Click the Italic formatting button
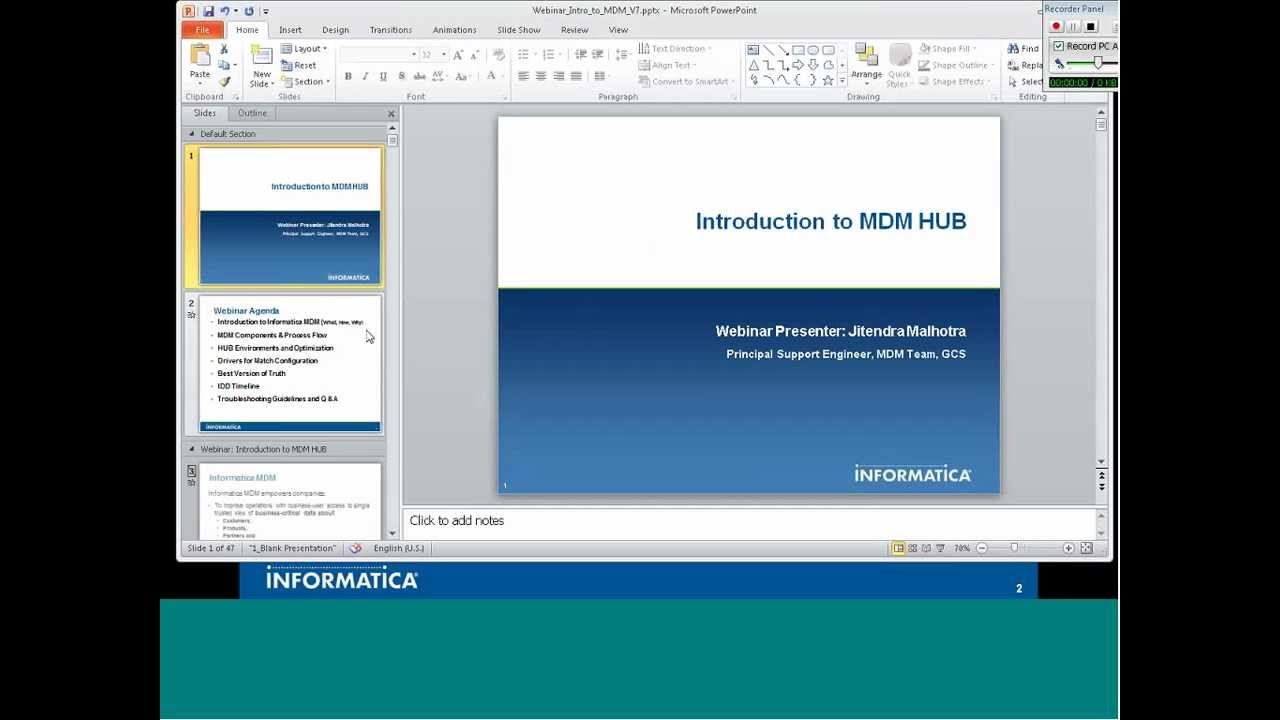This screenshot has width=1280, height=720. 365,77
